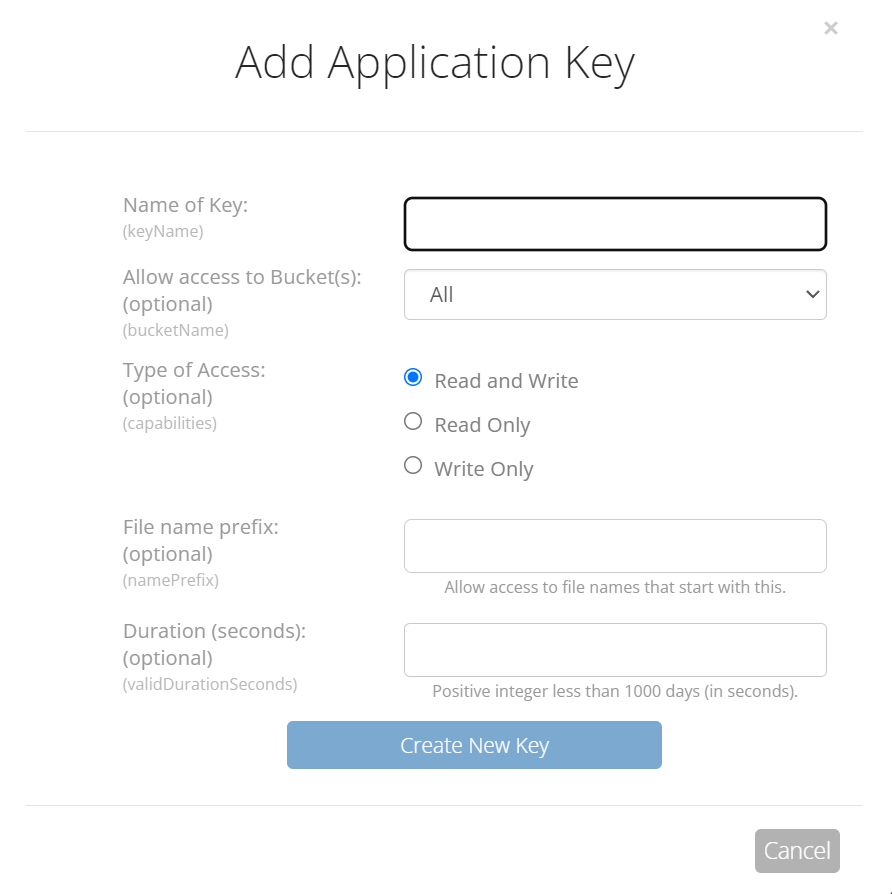Click the 'Type of Access' label text
This screenshot has height=894, width=892.
(x=194, y=370)
